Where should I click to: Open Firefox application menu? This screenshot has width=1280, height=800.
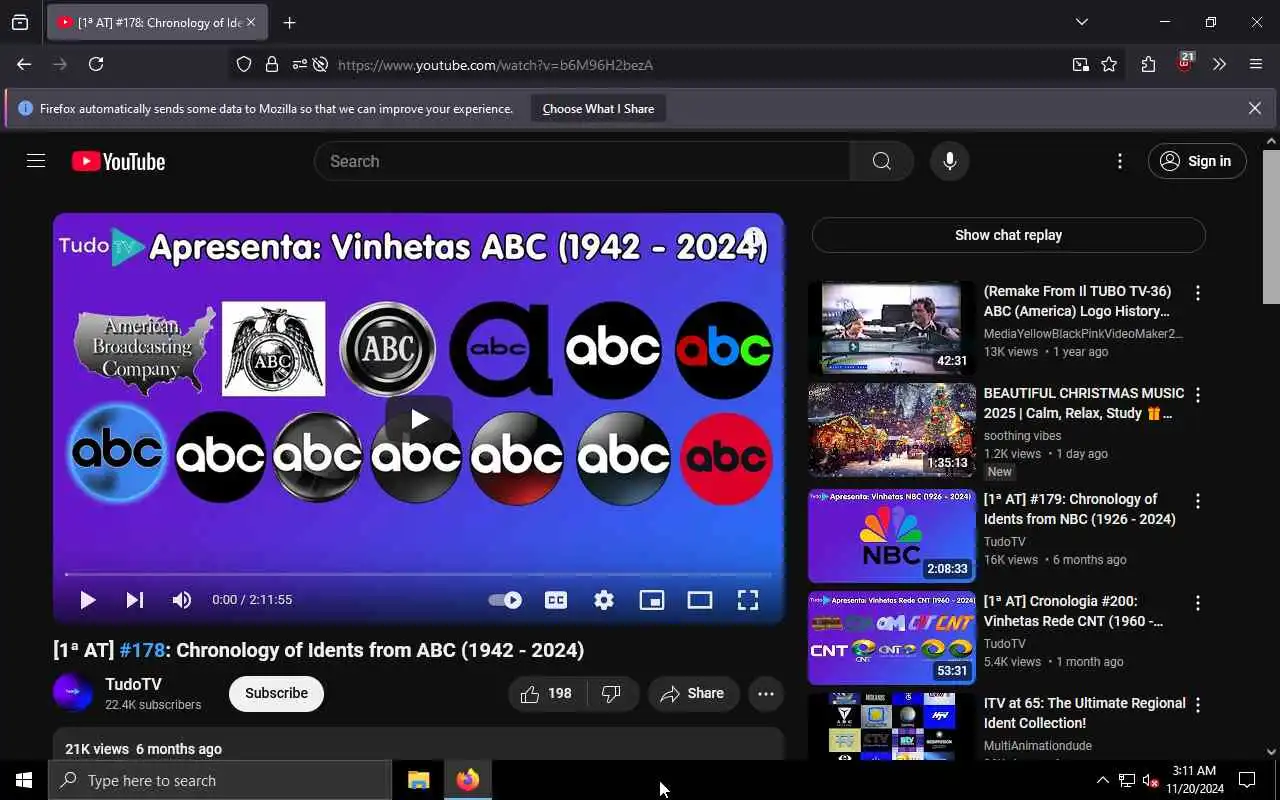click(1256, 64)
